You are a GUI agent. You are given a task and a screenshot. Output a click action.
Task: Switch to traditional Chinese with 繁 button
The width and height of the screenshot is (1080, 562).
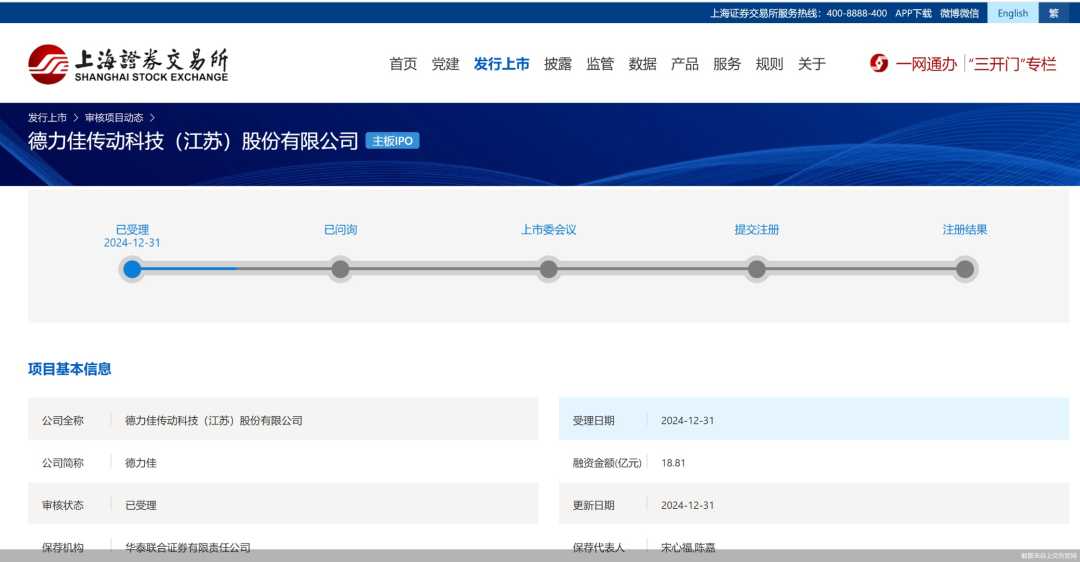point(1053,13)
